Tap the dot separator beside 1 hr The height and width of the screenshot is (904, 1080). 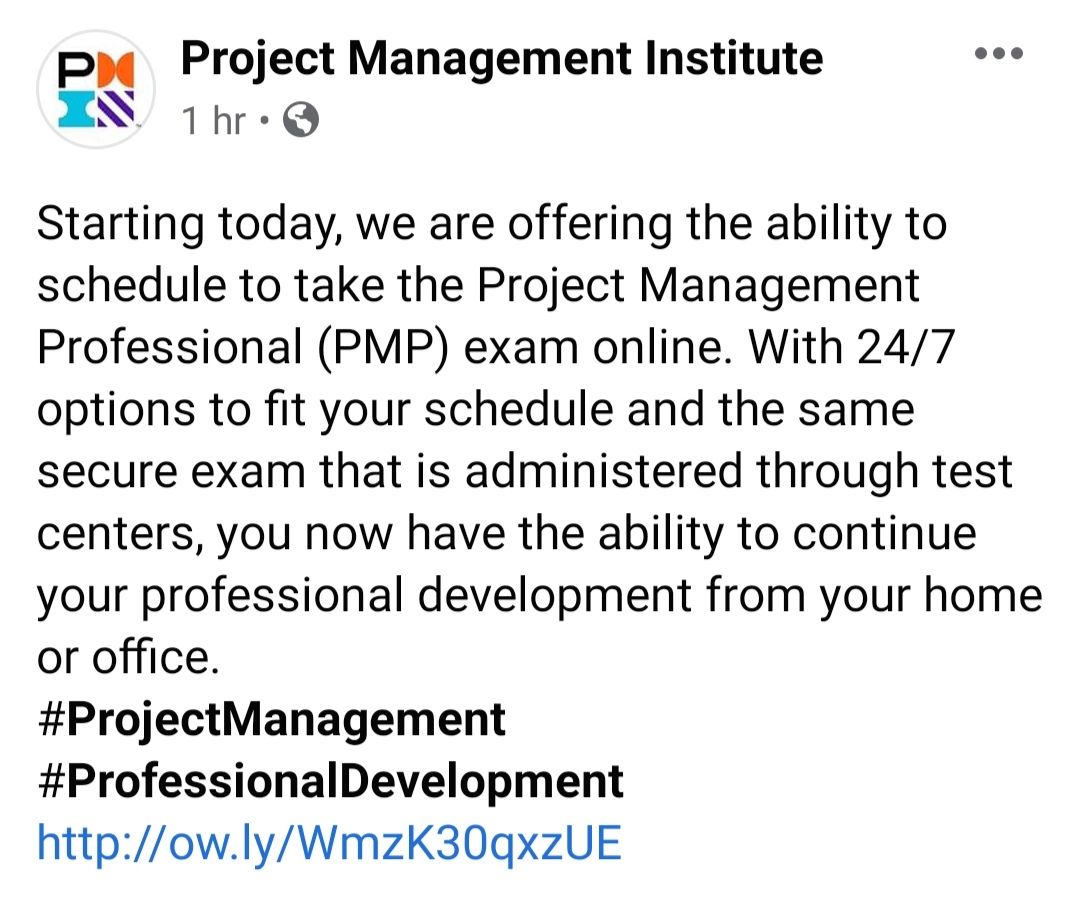264,121
